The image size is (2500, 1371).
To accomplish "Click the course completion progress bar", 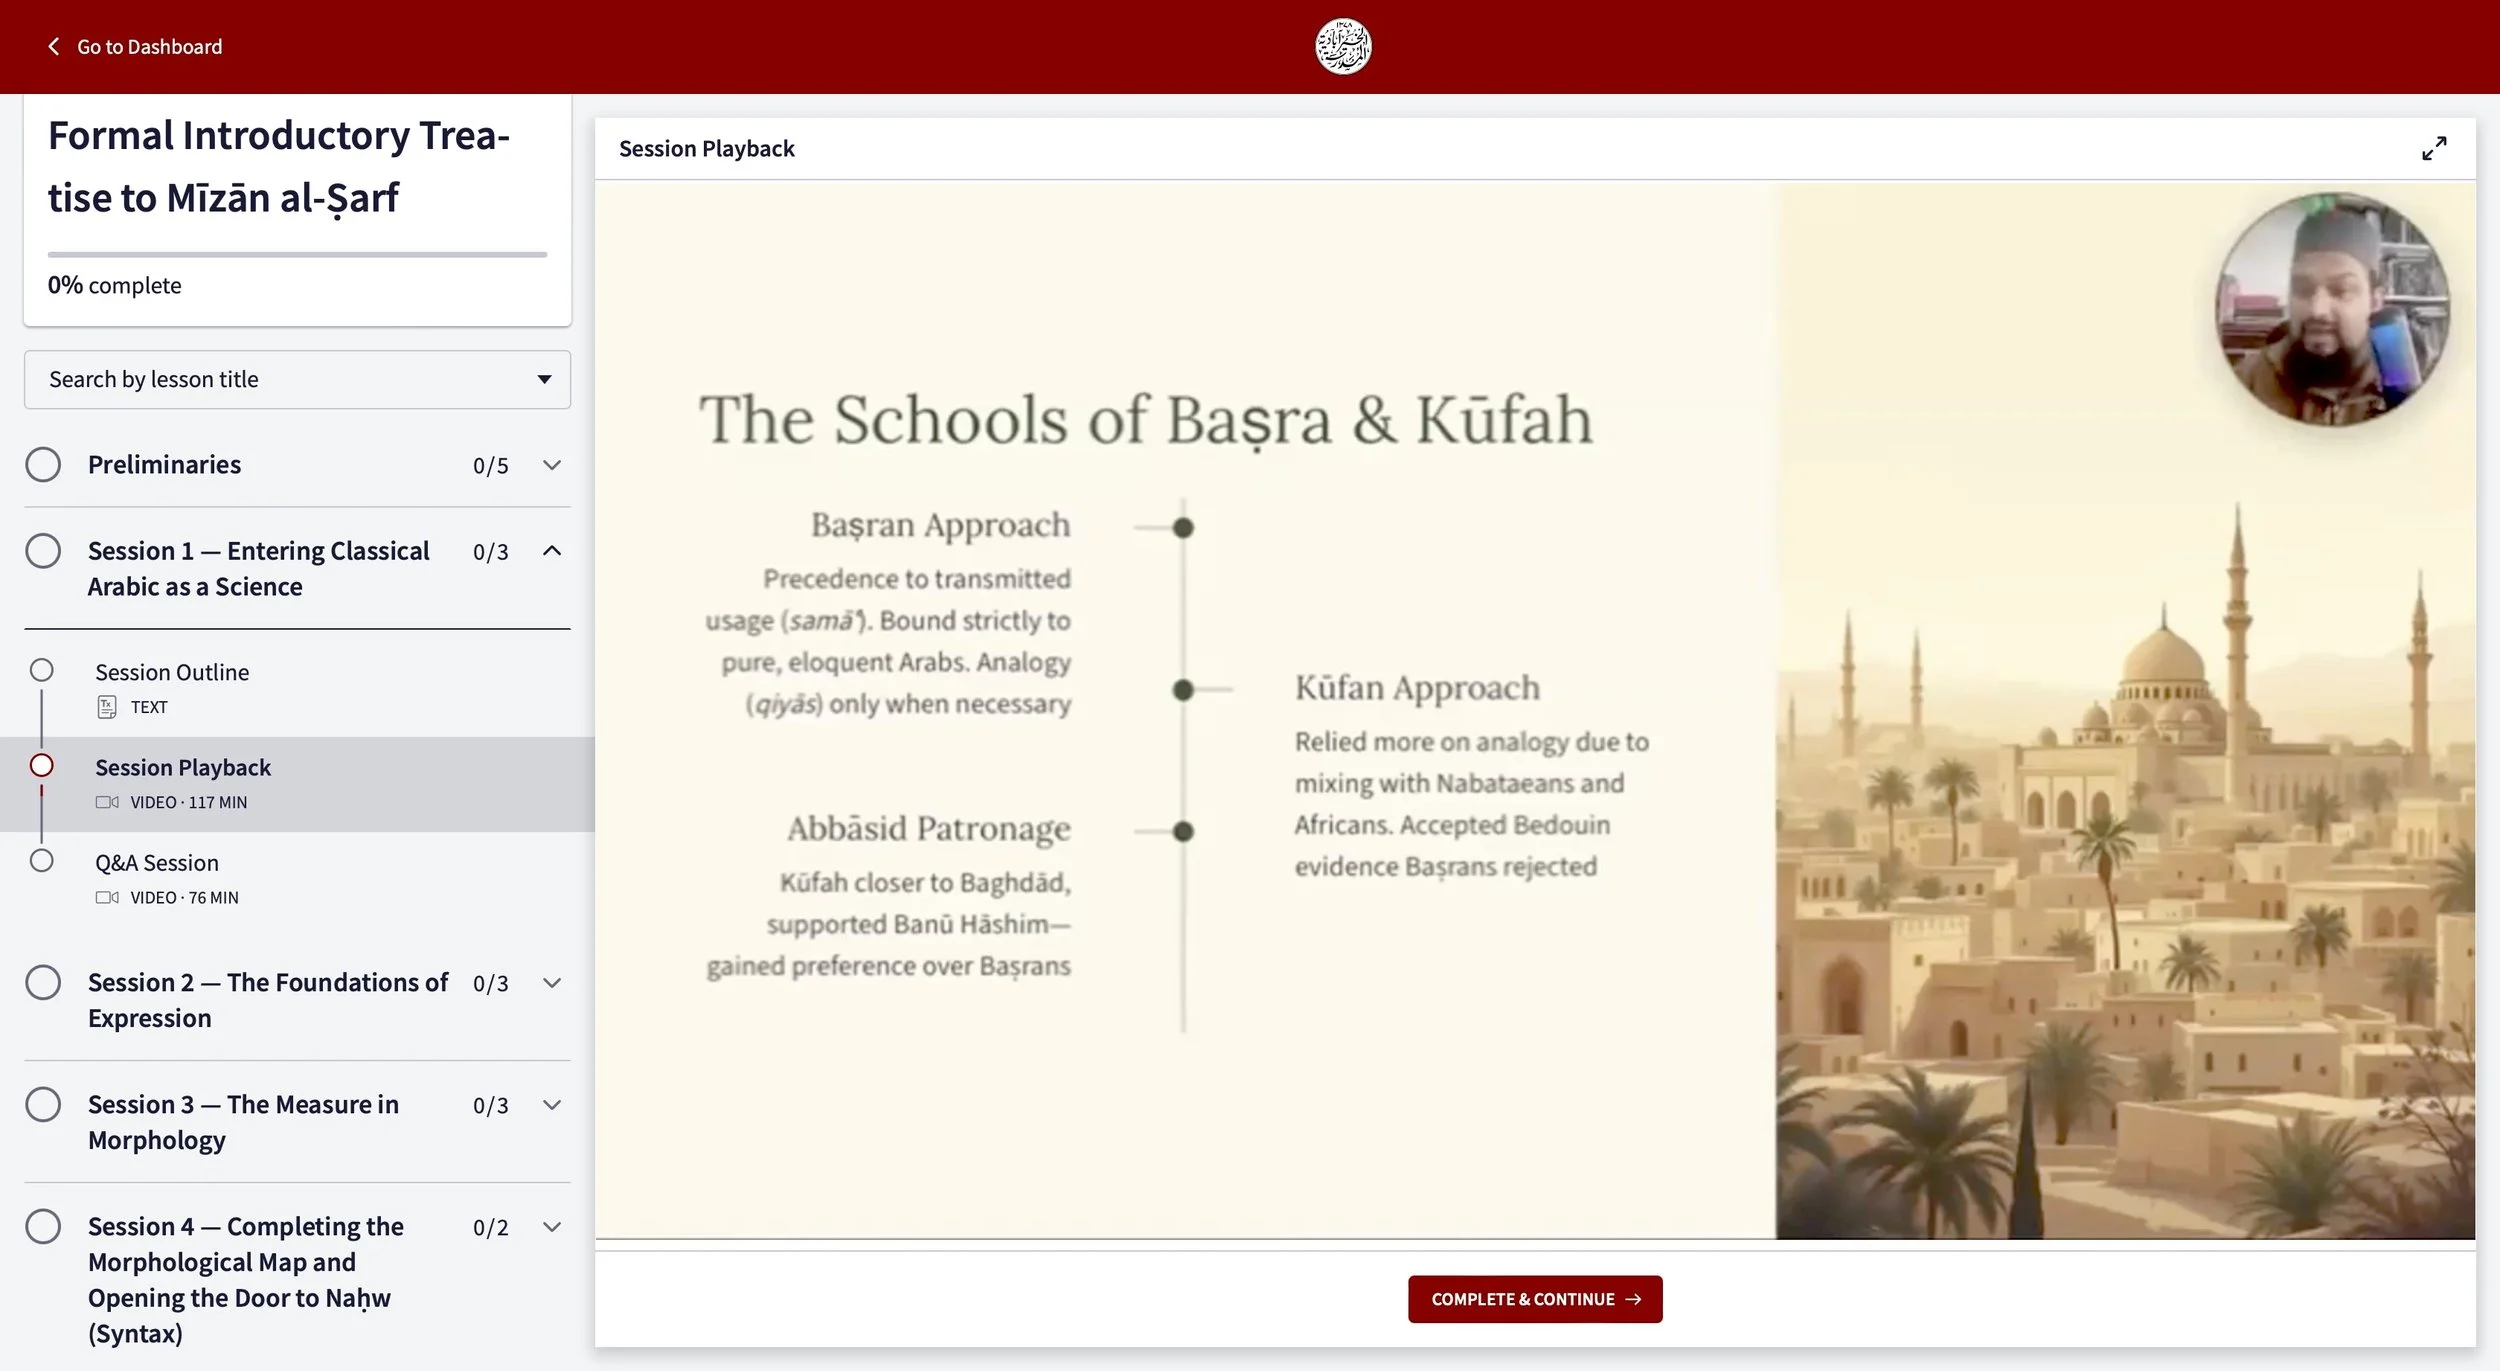I will [297, 254].
